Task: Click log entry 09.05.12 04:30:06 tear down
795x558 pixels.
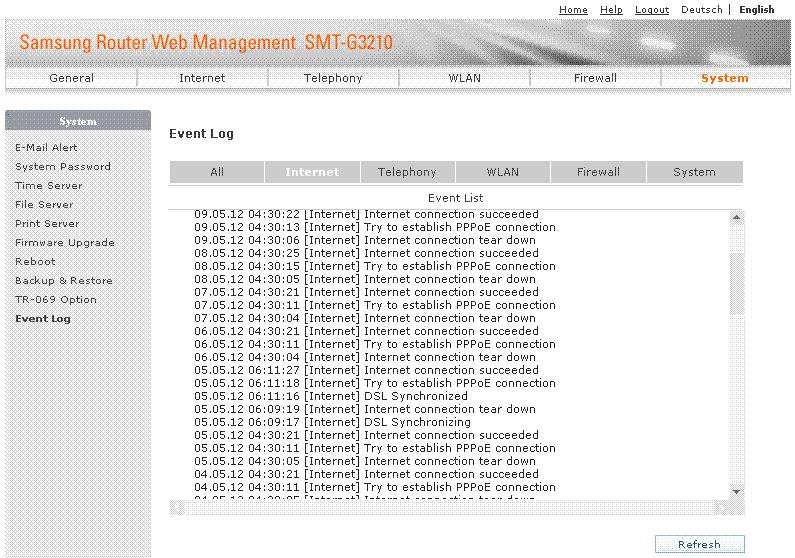Action: (365, 240)
